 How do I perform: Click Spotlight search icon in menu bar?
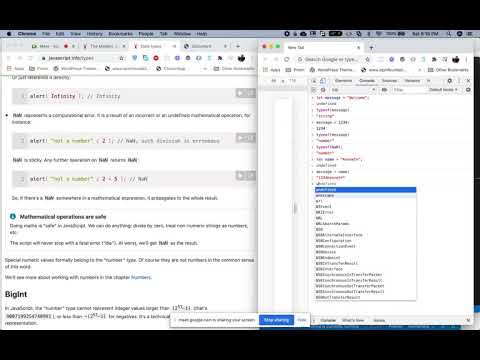click(449, 34)
